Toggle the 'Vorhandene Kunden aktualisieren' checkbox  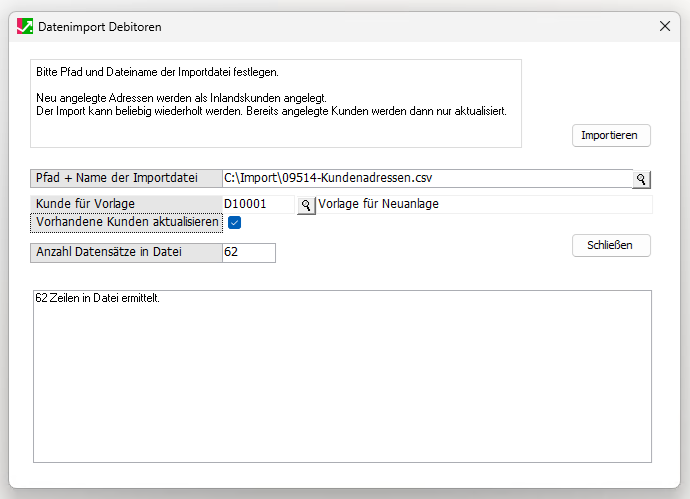point(235,222)
